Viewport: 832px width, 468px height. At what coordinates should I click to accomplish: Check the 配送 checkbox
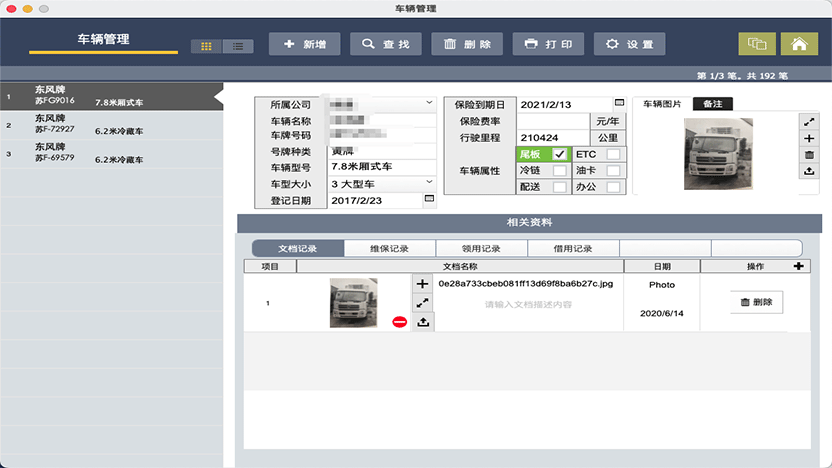[x=559, y=187]
